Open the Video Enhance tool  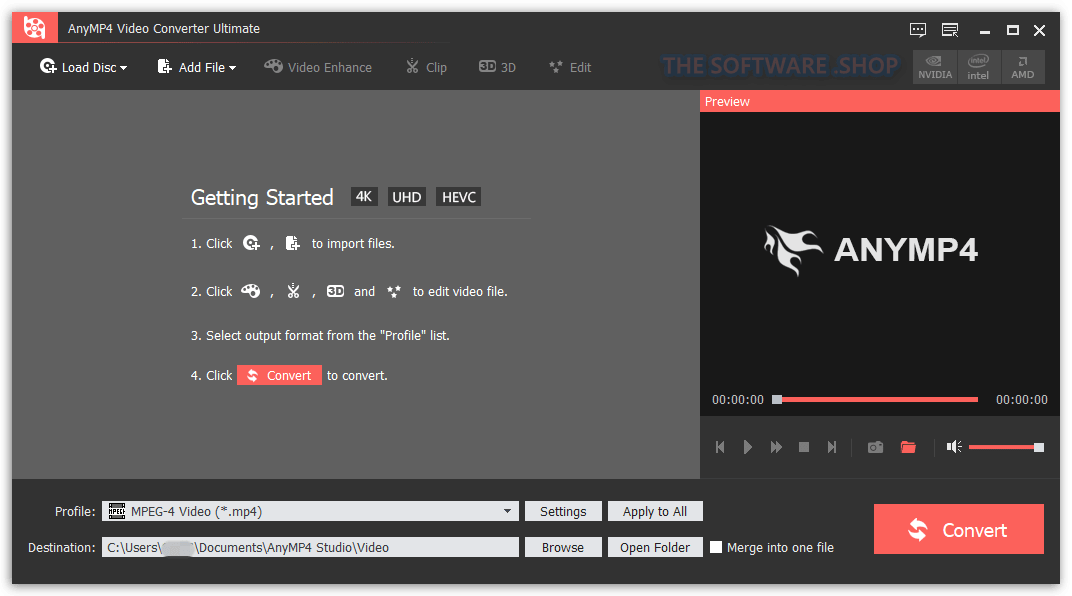tap(318, 67)
